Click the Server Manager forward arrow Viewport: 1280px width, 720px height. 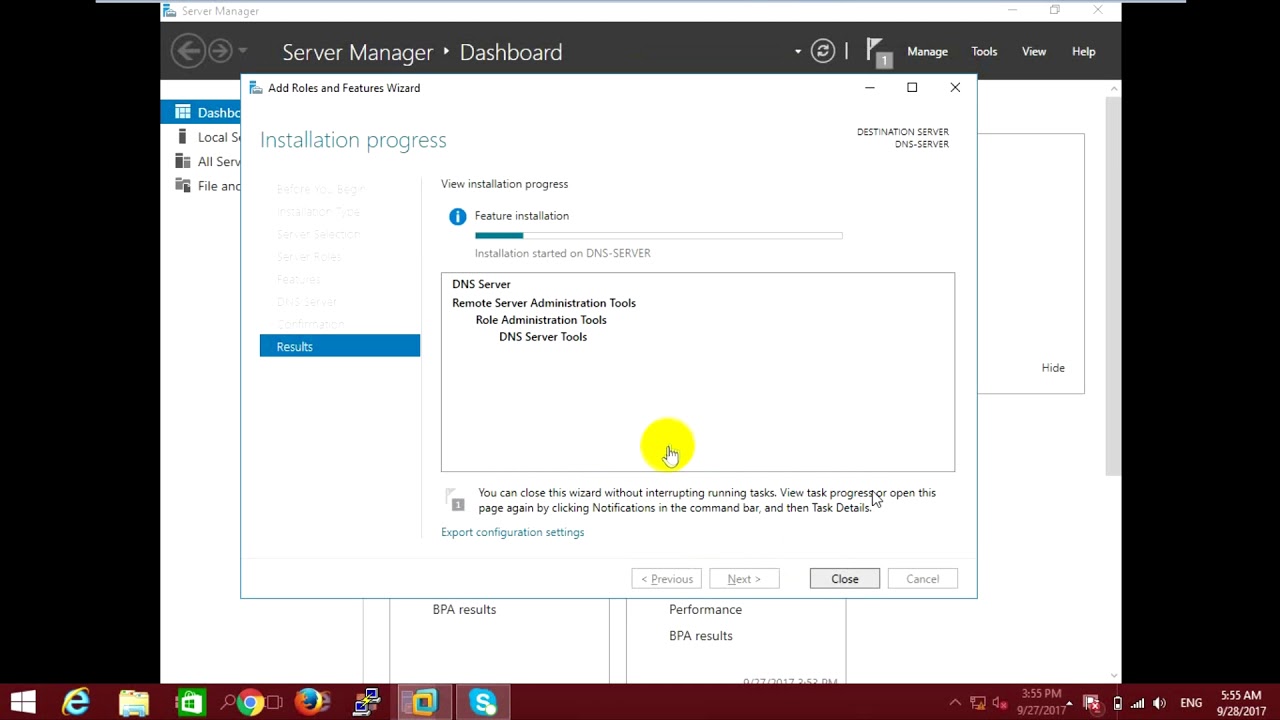click(220, 51)
